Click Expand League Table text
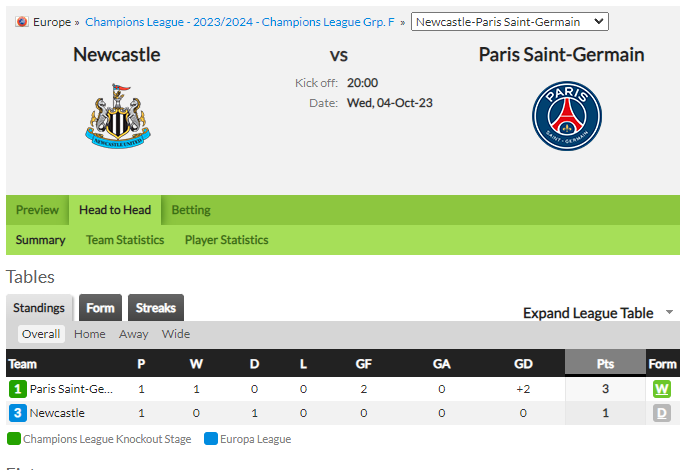This screenshot has height=470, width=686. coord(588,313)
